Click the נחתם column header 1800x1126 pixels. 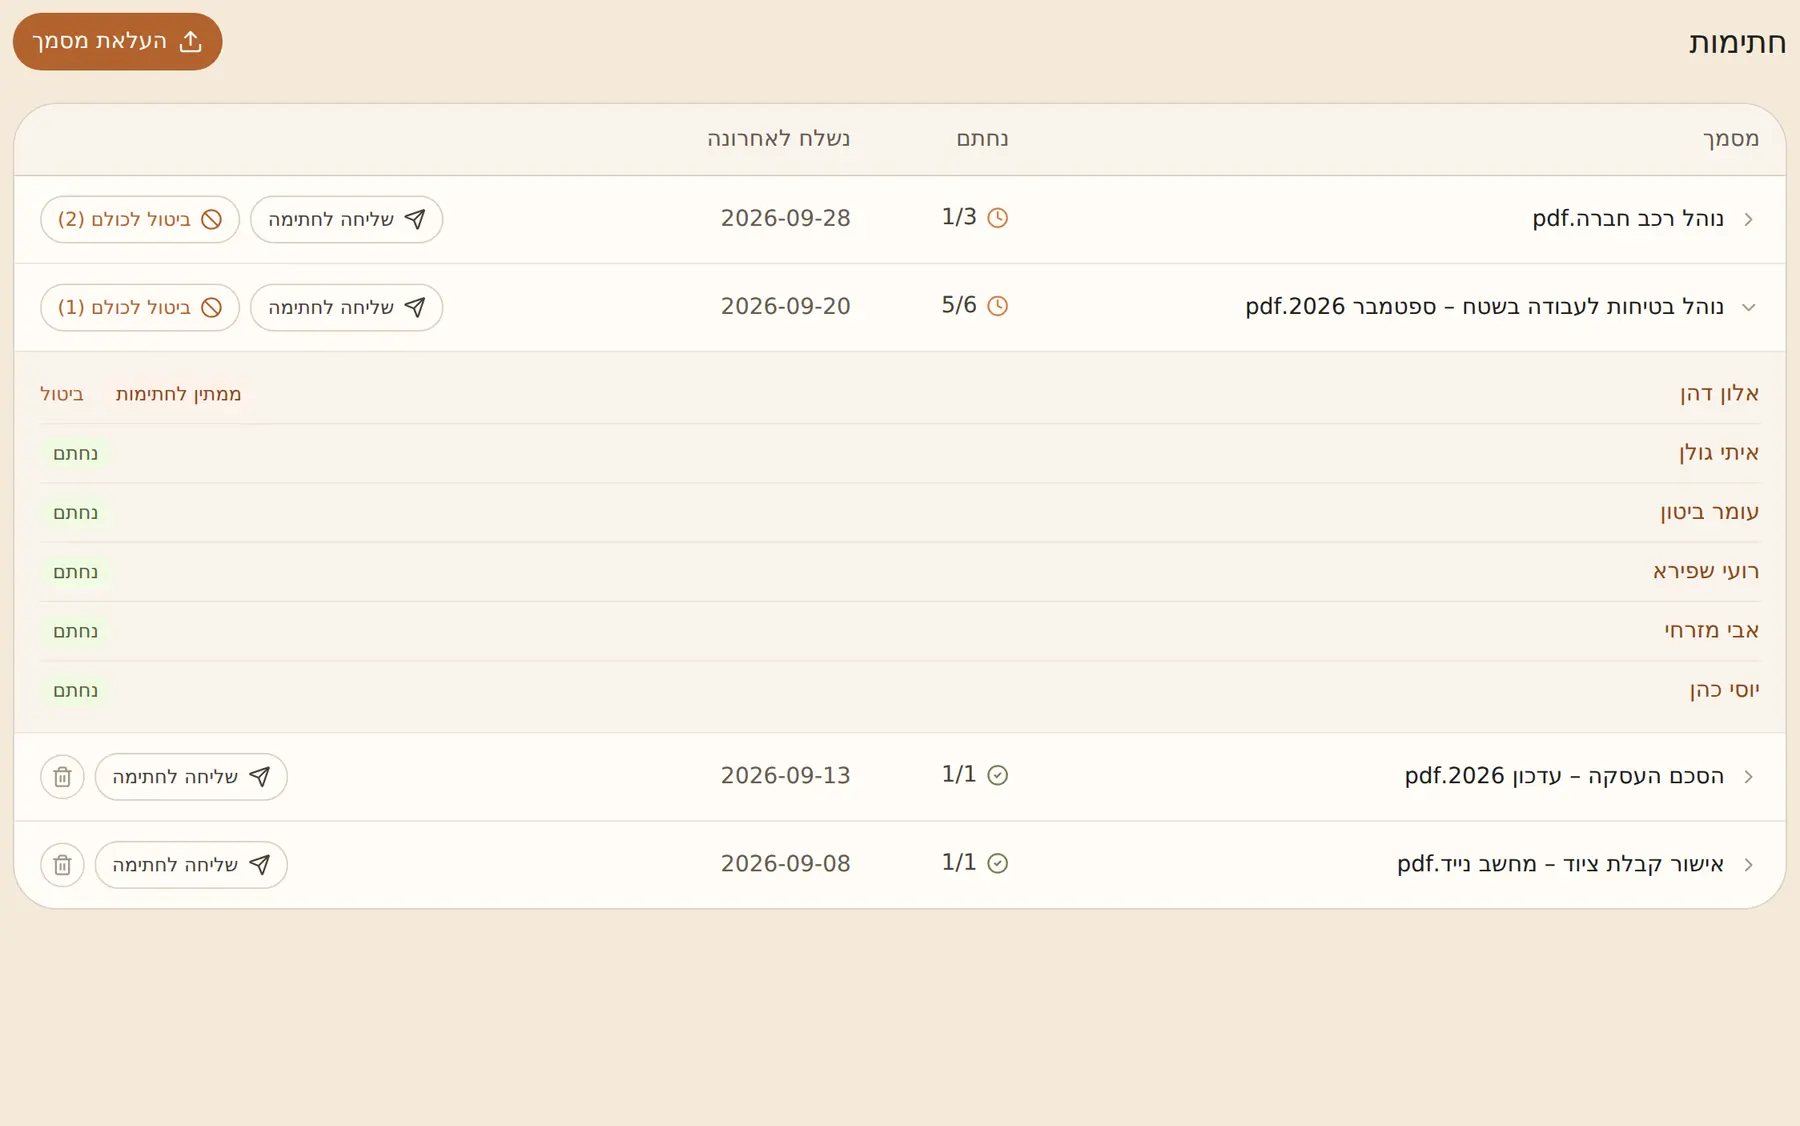tap(982, 139)
